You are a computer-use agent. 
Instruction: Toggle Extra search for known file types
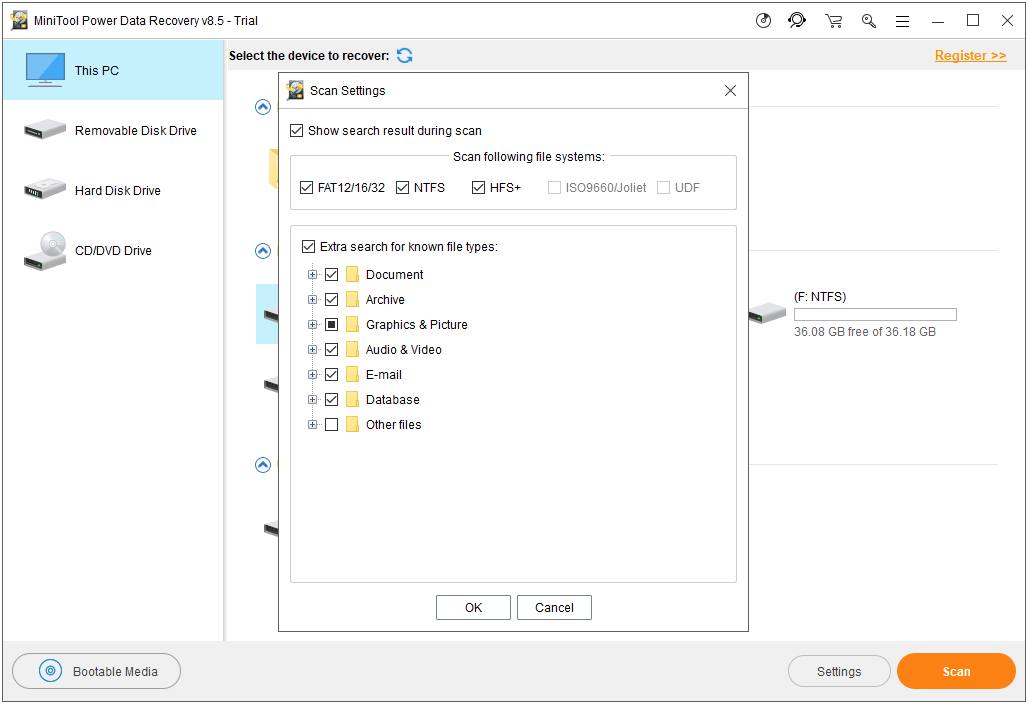click(308, 247)
